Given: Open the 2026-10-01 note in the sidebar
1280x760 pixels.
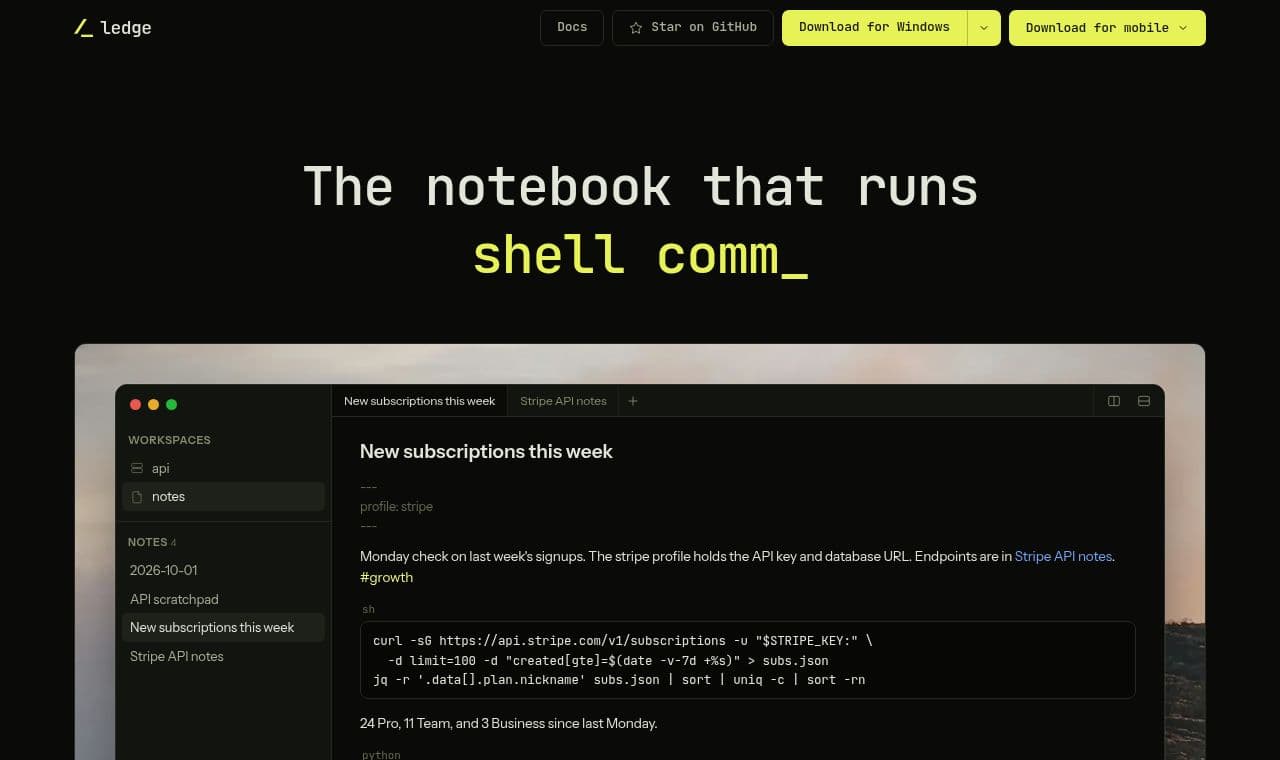Looking at the screenshot, I should [x=223, y=570].
